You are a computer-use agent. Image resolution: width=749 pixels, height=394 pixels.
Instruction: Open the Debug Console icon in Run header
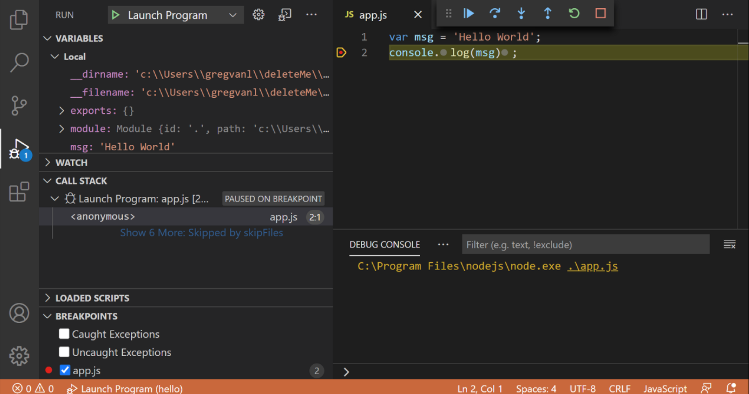click(x=285, y=15)
